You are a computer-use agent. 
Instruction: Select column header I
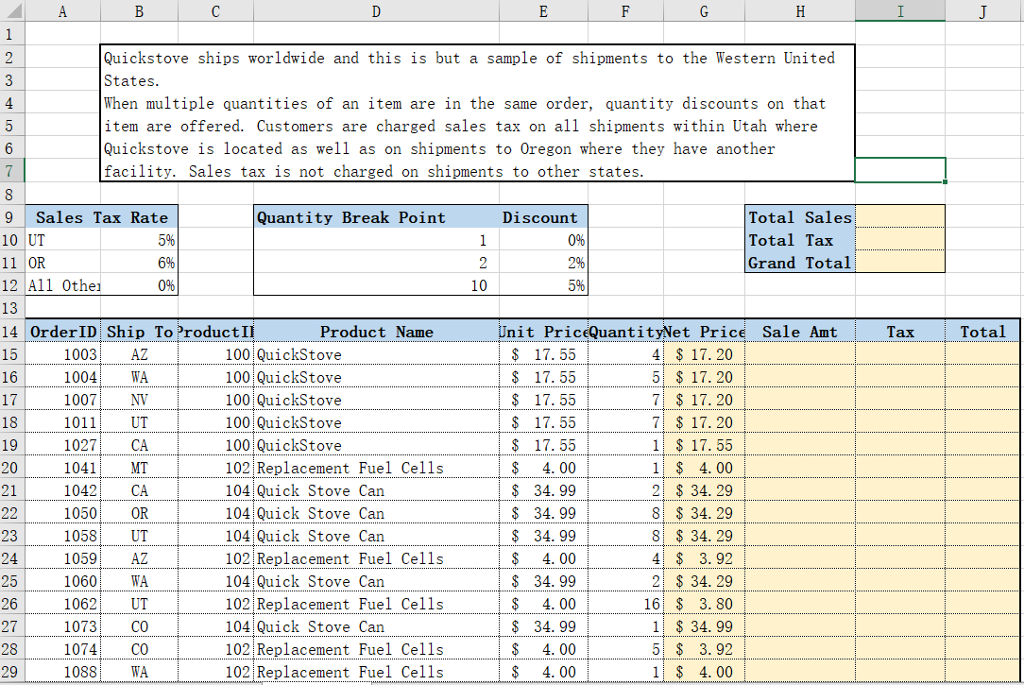point(898,9)
